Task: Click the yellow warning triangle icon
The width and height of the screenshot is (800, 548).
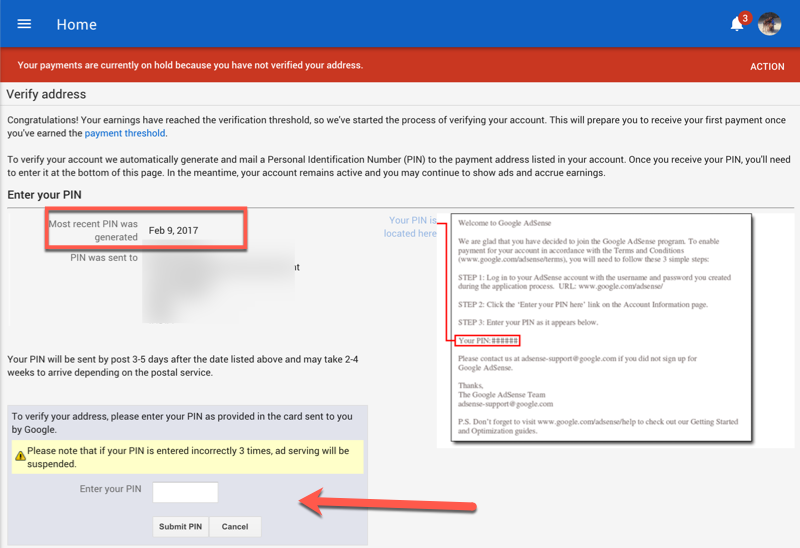Action: pyautogui.click(x=20, y=456)
